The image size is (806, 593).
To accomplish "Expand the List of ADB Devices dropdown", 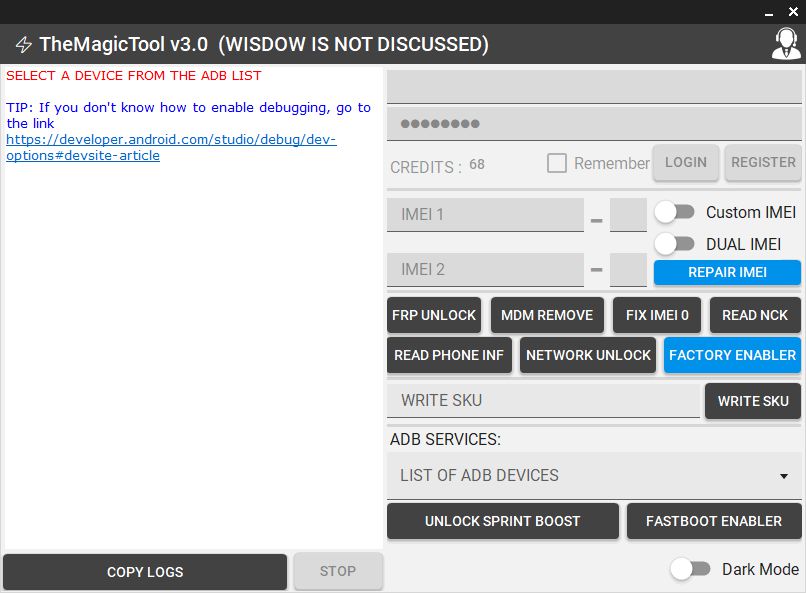I will coord(594,475).
